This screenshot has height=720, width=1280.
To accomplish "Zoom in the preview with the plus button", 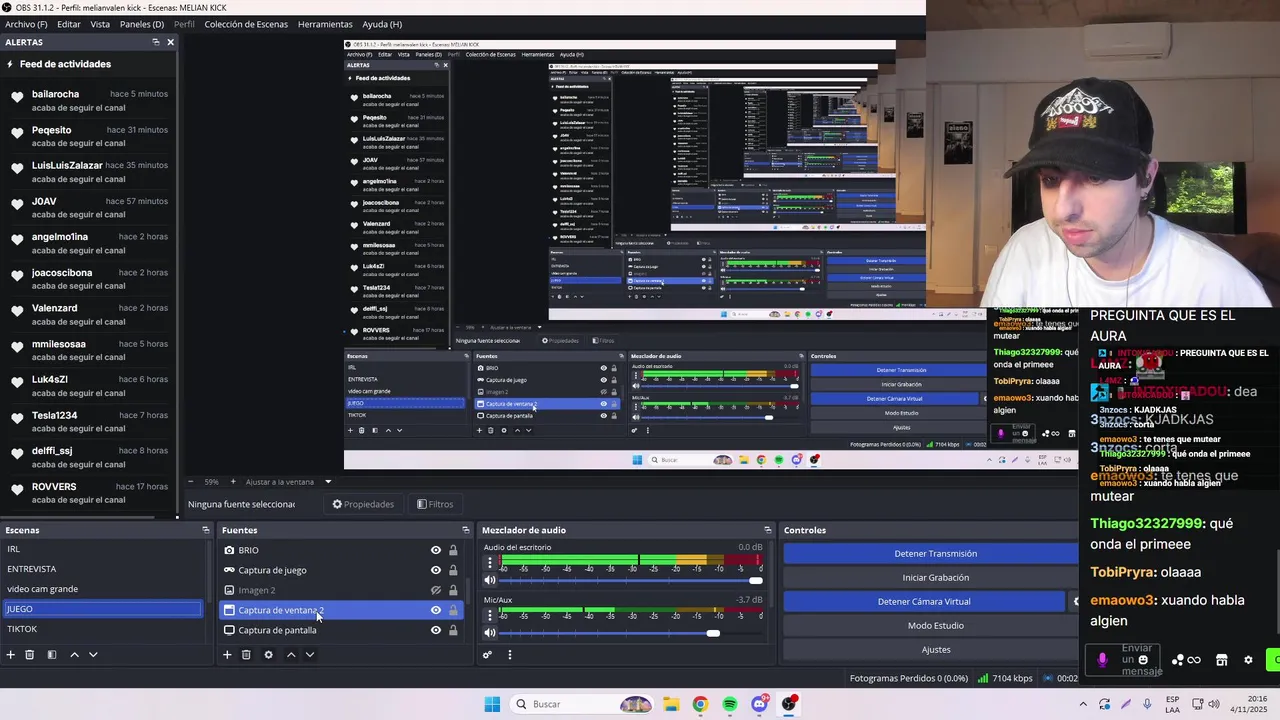I will 233,482.
